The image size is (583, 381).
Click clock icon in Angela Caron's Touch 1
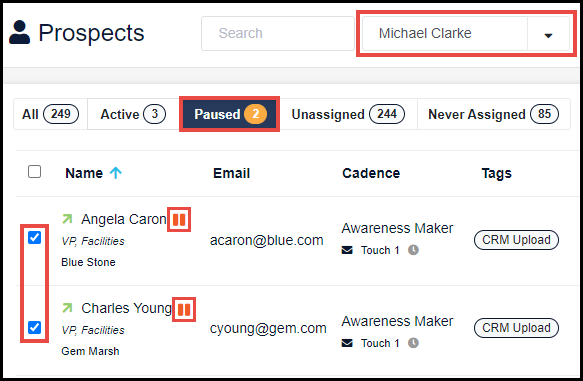[x=413, y=250]
